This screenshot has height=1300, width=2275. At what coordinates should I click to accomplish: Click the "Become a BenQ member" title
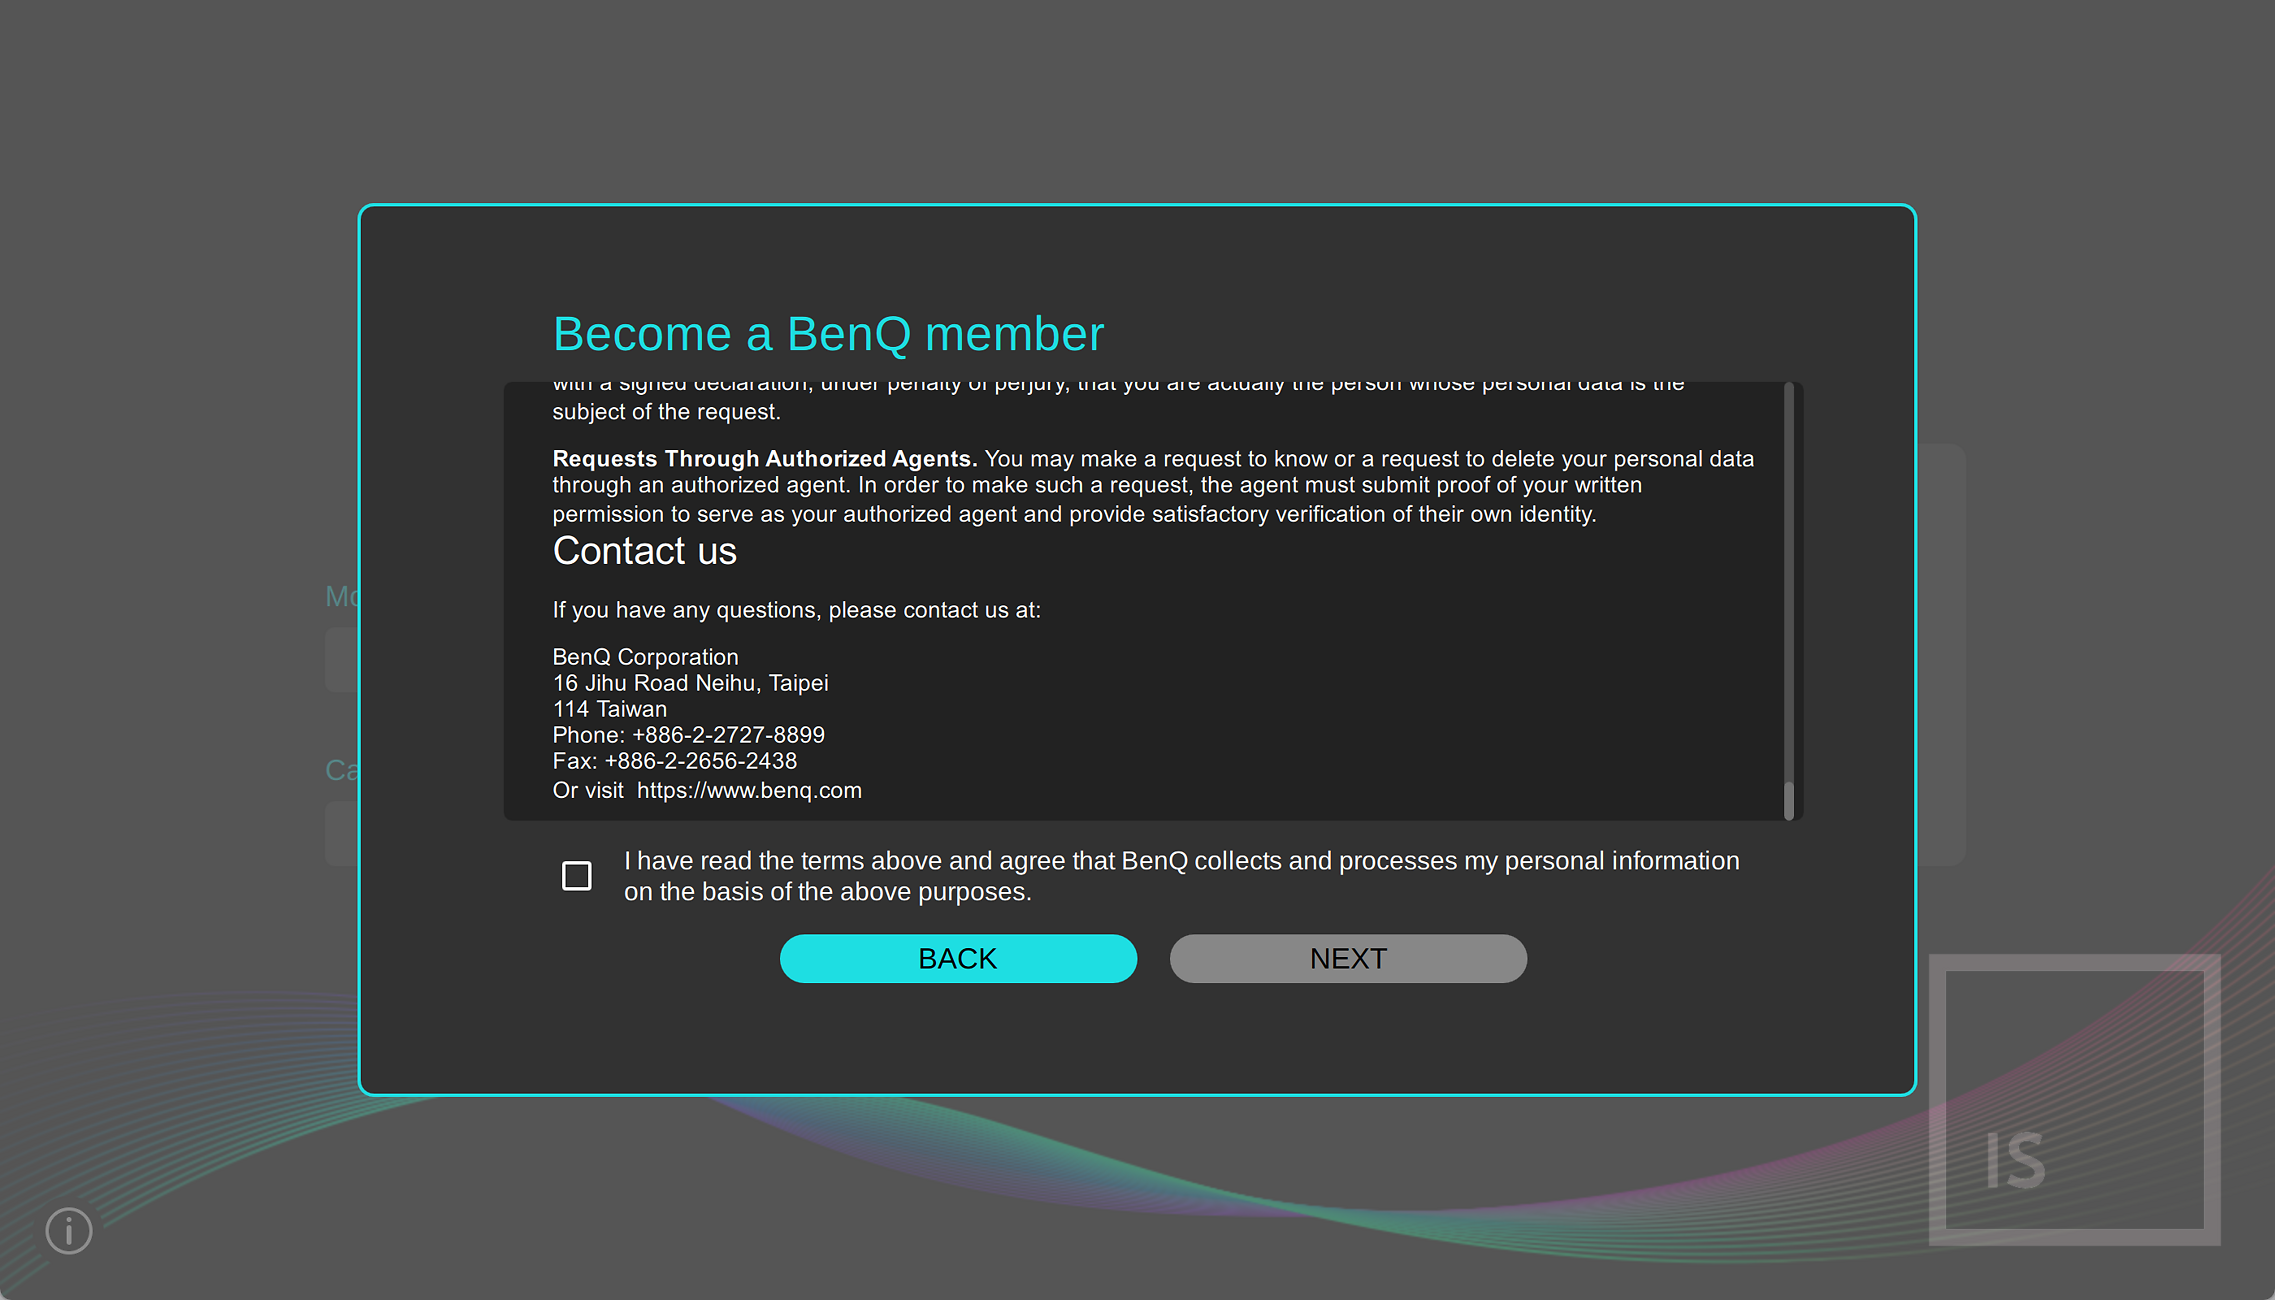coord(828,334)
